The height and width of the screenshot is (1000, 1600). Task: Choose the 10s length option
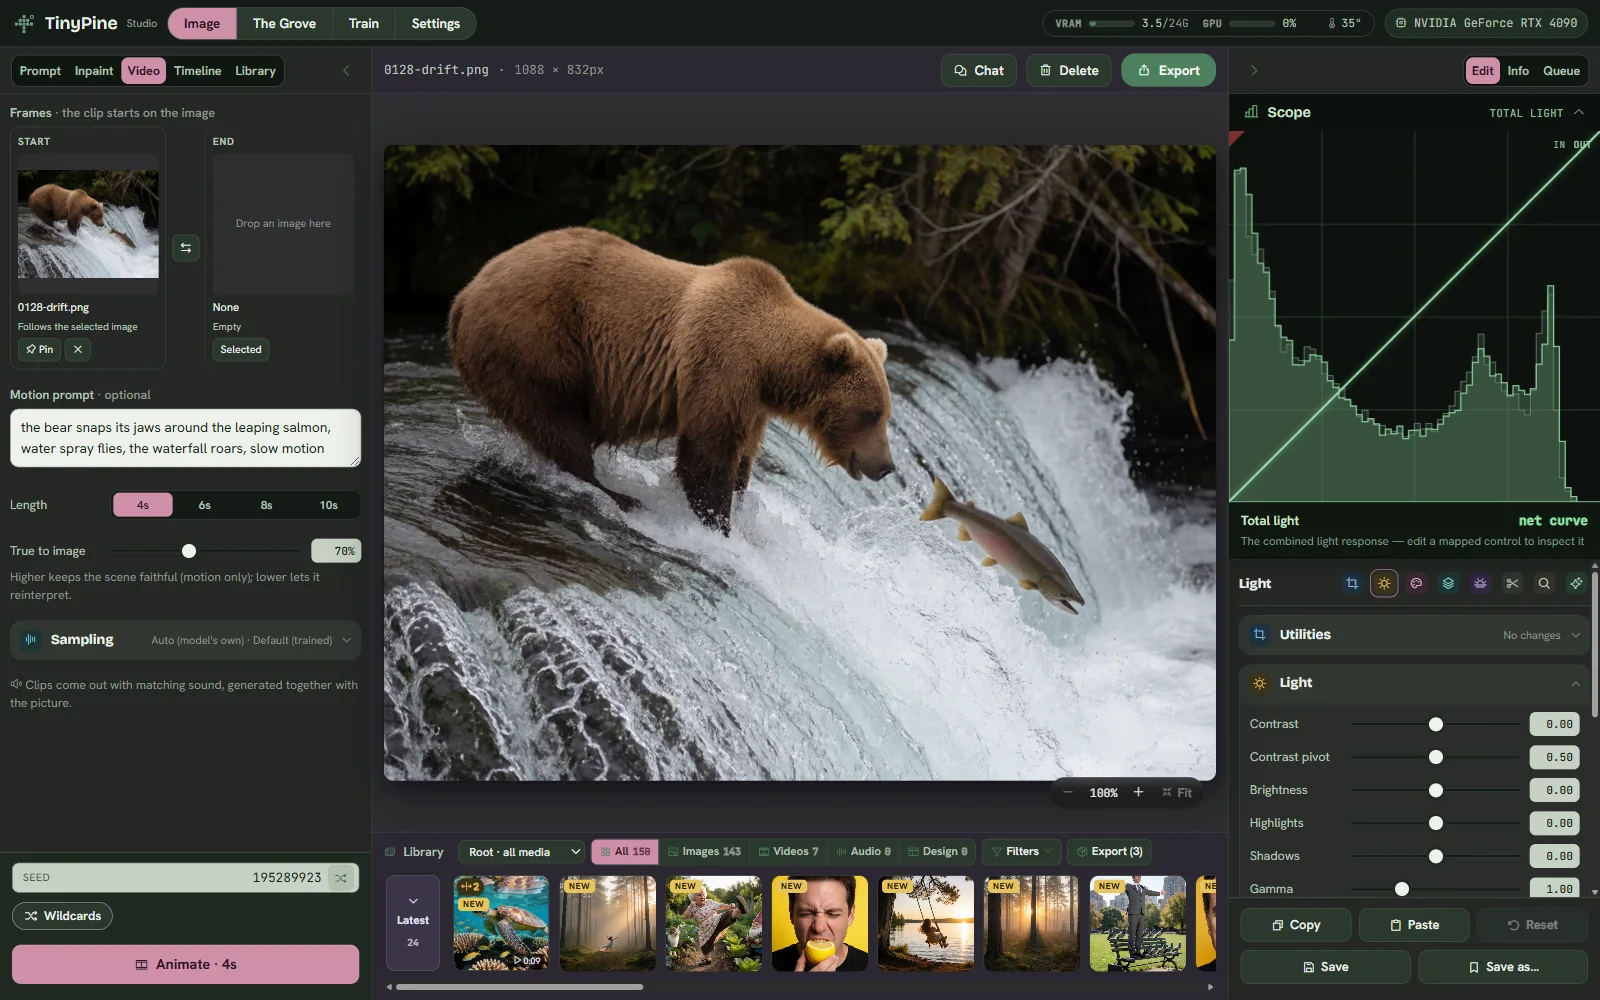point(328,505)
